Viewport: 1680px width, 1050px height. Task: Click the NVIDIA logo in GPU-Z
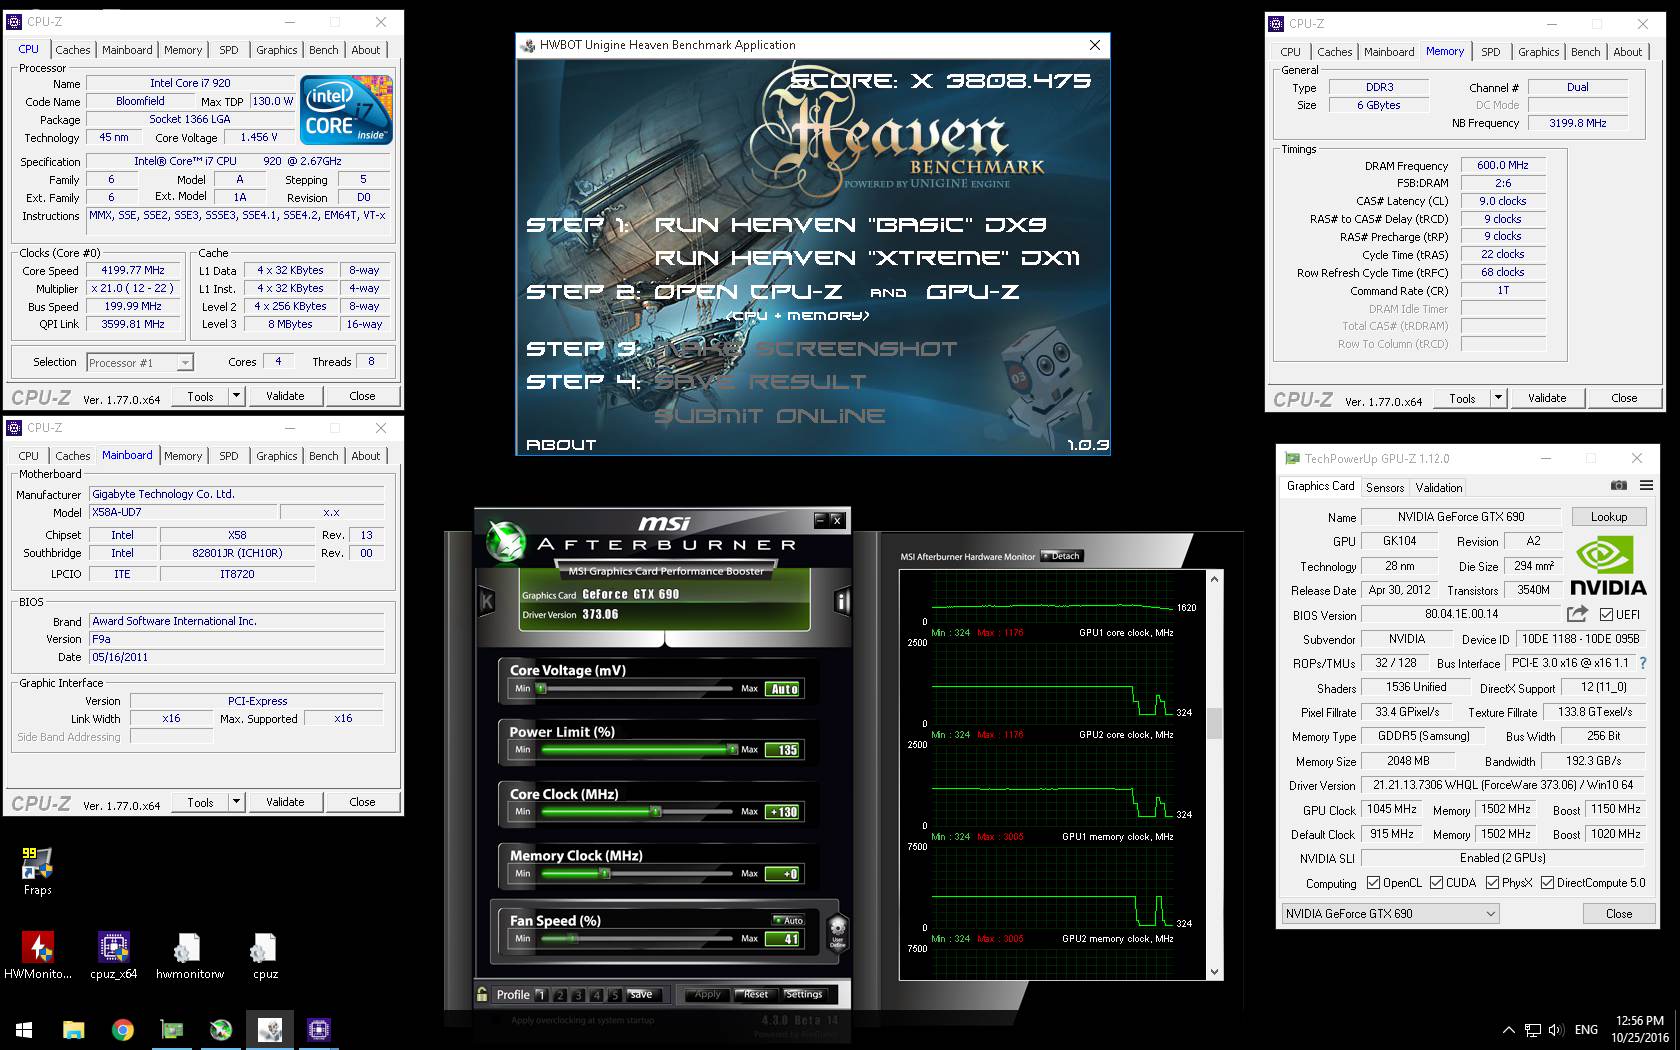(x=1607, y=566)
